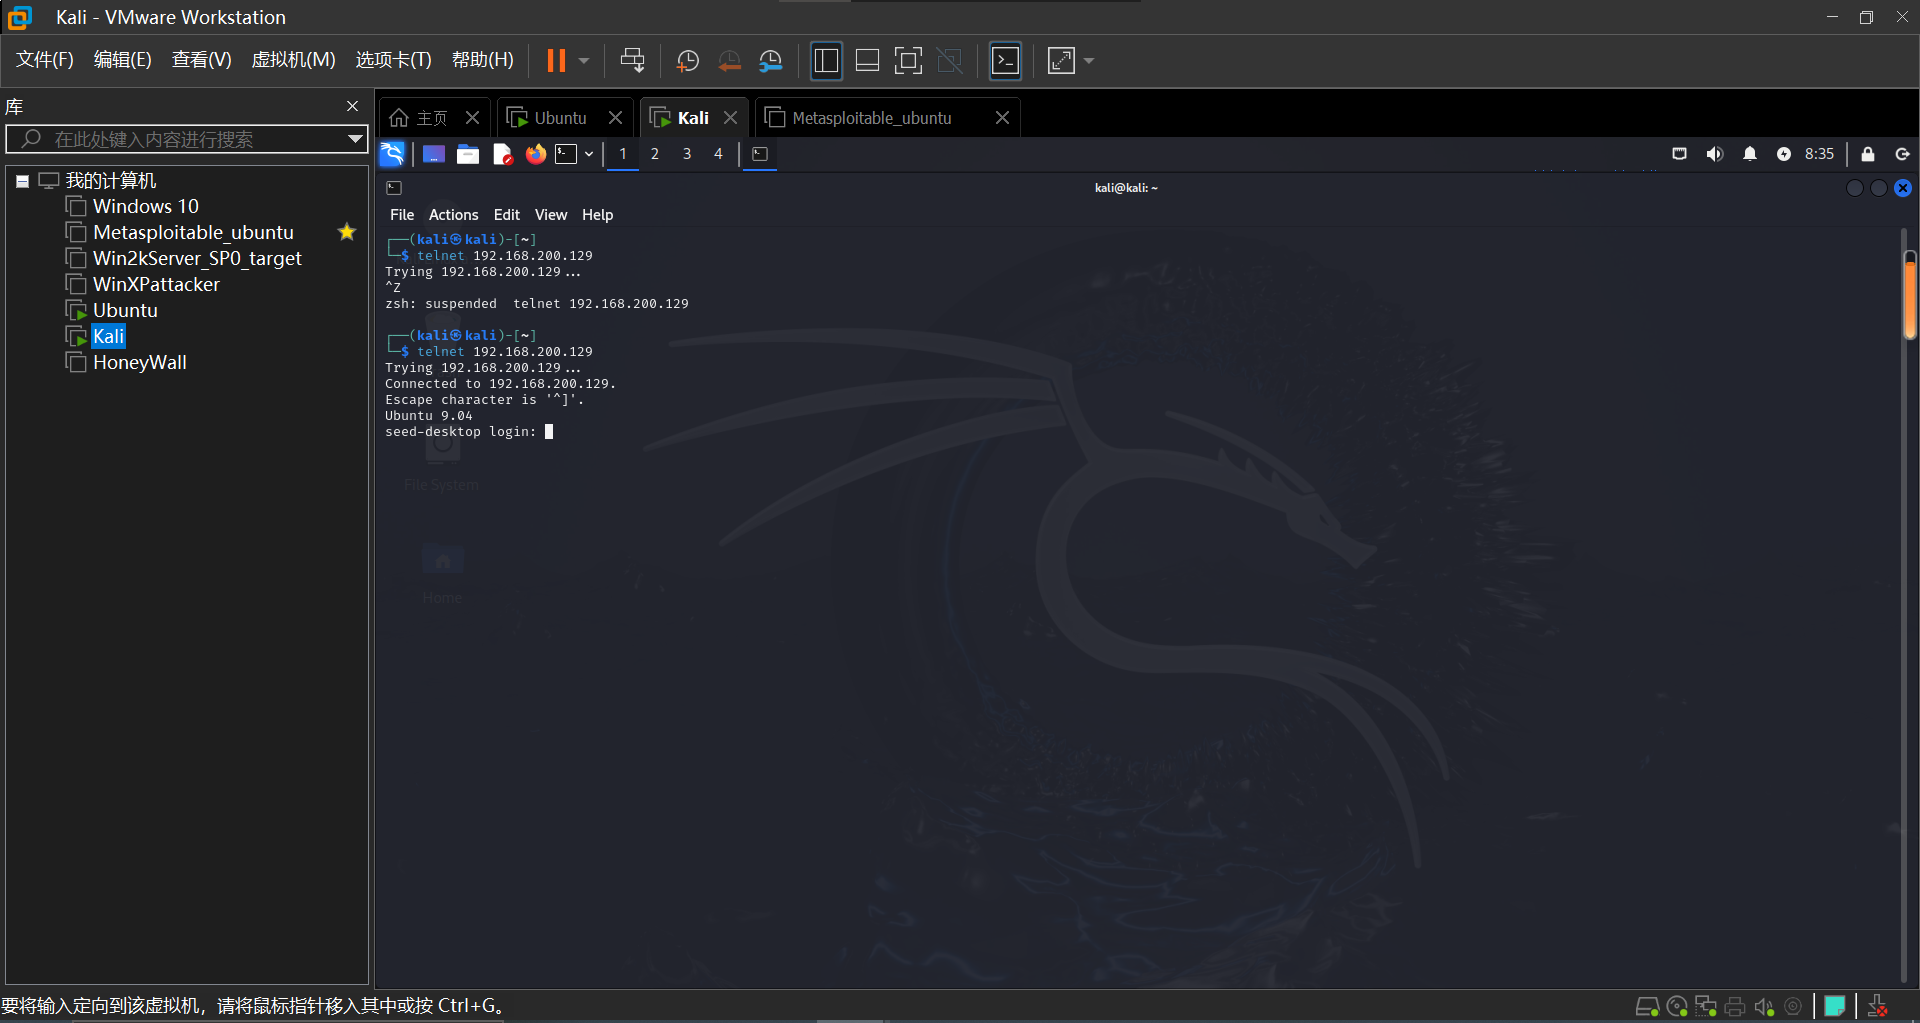Image resolution: width=1920 pixels, height=1023 pixels.
Task: Open the Kali network connection indicator
Action: coord(1679,154)
